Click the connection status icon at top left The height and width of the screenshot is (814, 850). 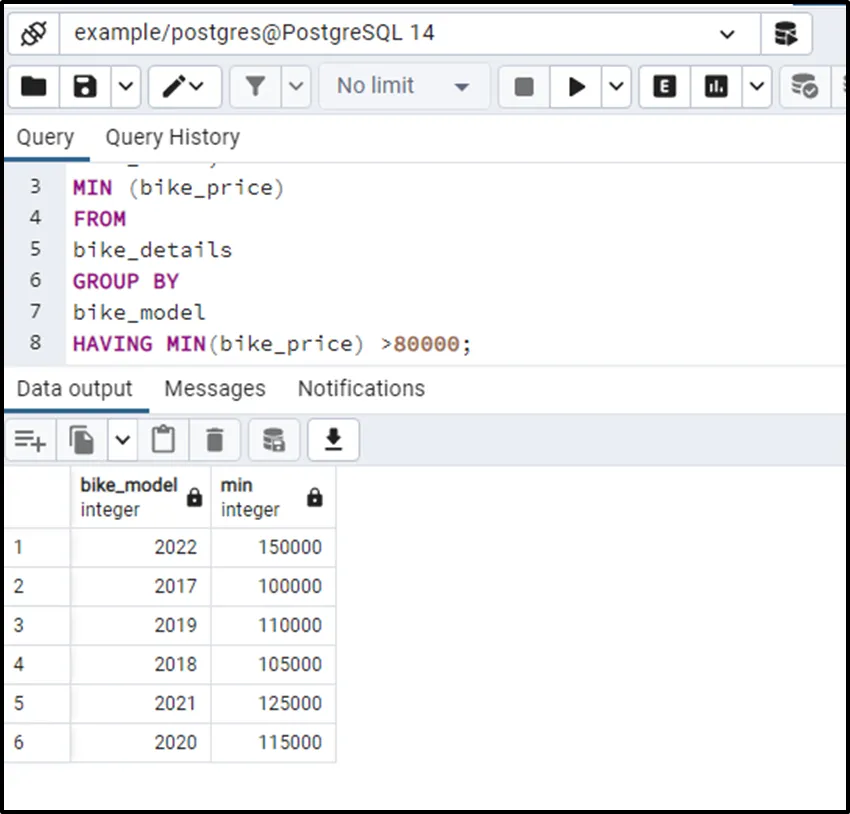tap(34, 33)
